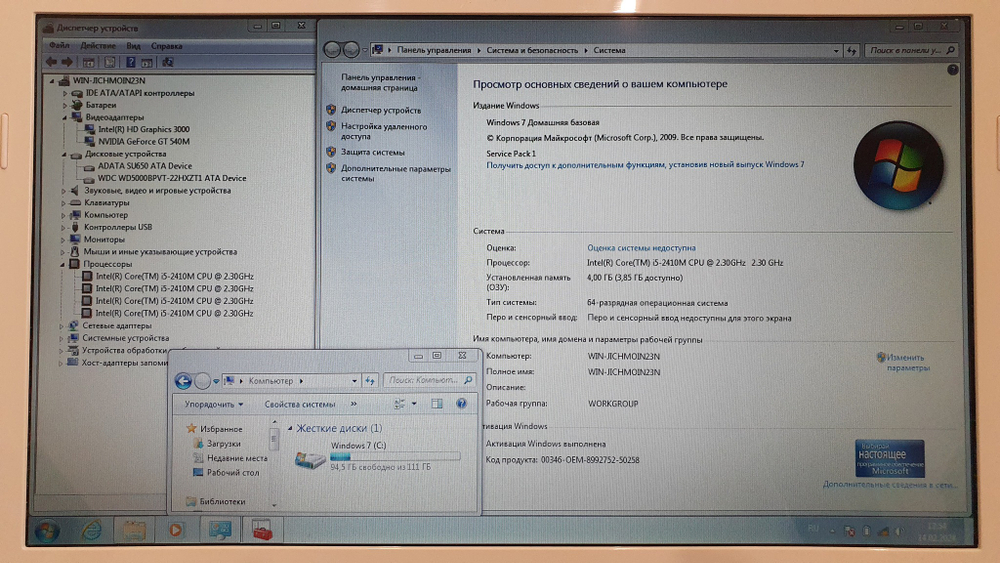
Task: Expand Контроллеры USB node
Action: click(x=64, y=228)
